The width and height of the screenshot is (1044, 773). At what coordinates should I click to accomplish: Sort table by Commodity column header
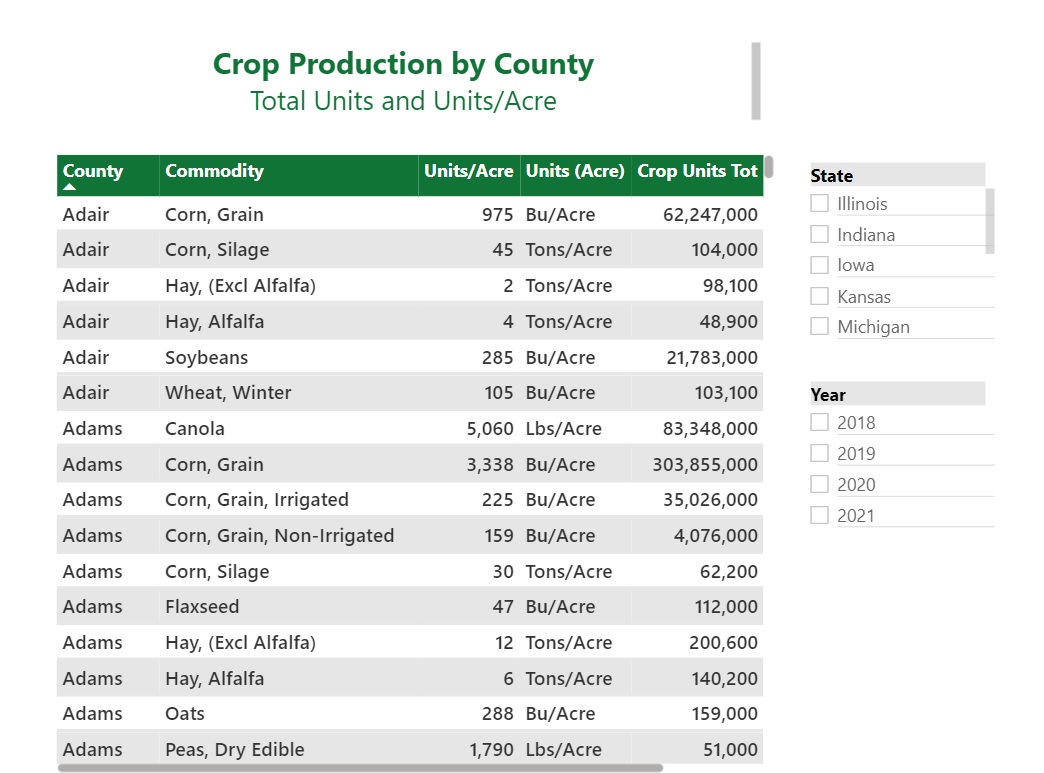214,171
